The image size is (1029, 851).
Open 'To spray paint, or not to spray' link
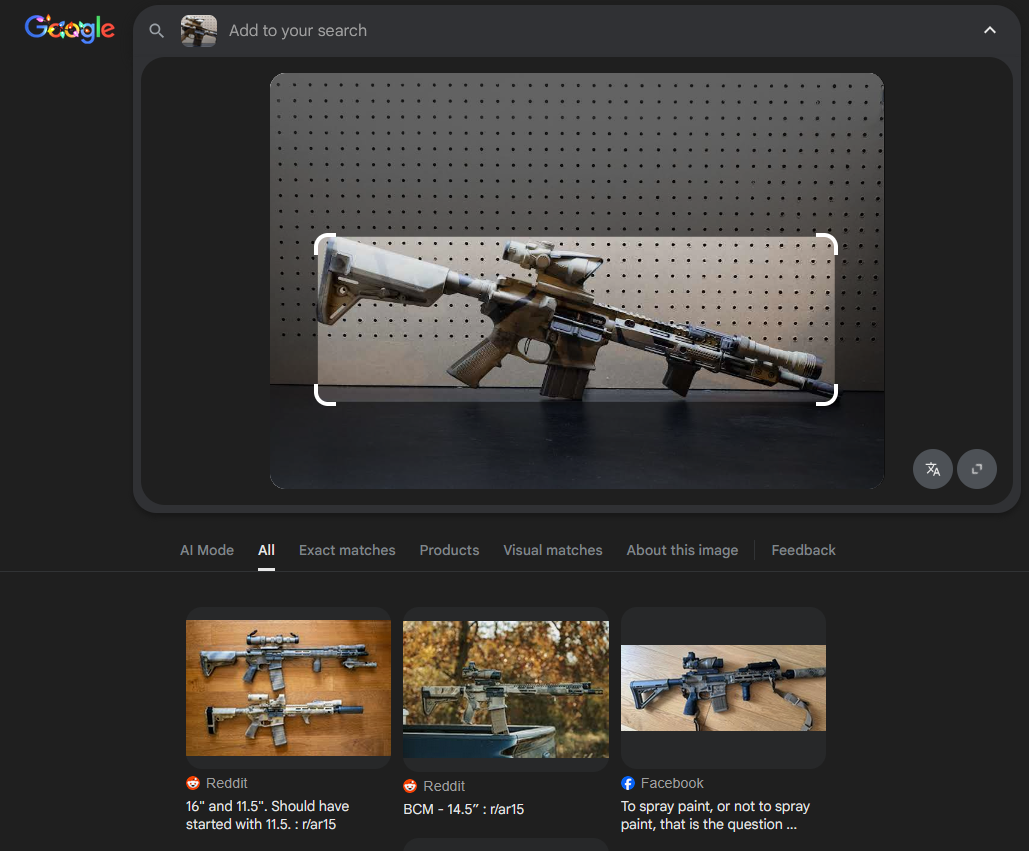click(x=715, y=815)
